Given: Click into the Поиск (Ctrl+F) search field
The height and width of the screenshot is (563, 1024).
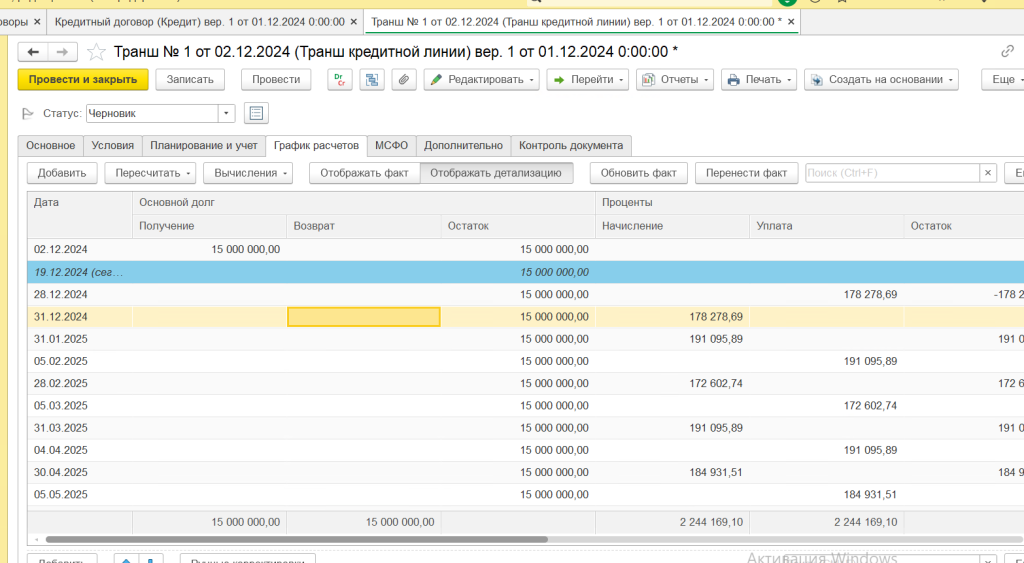Looking at the screenshot, I should tap(892, 173).
